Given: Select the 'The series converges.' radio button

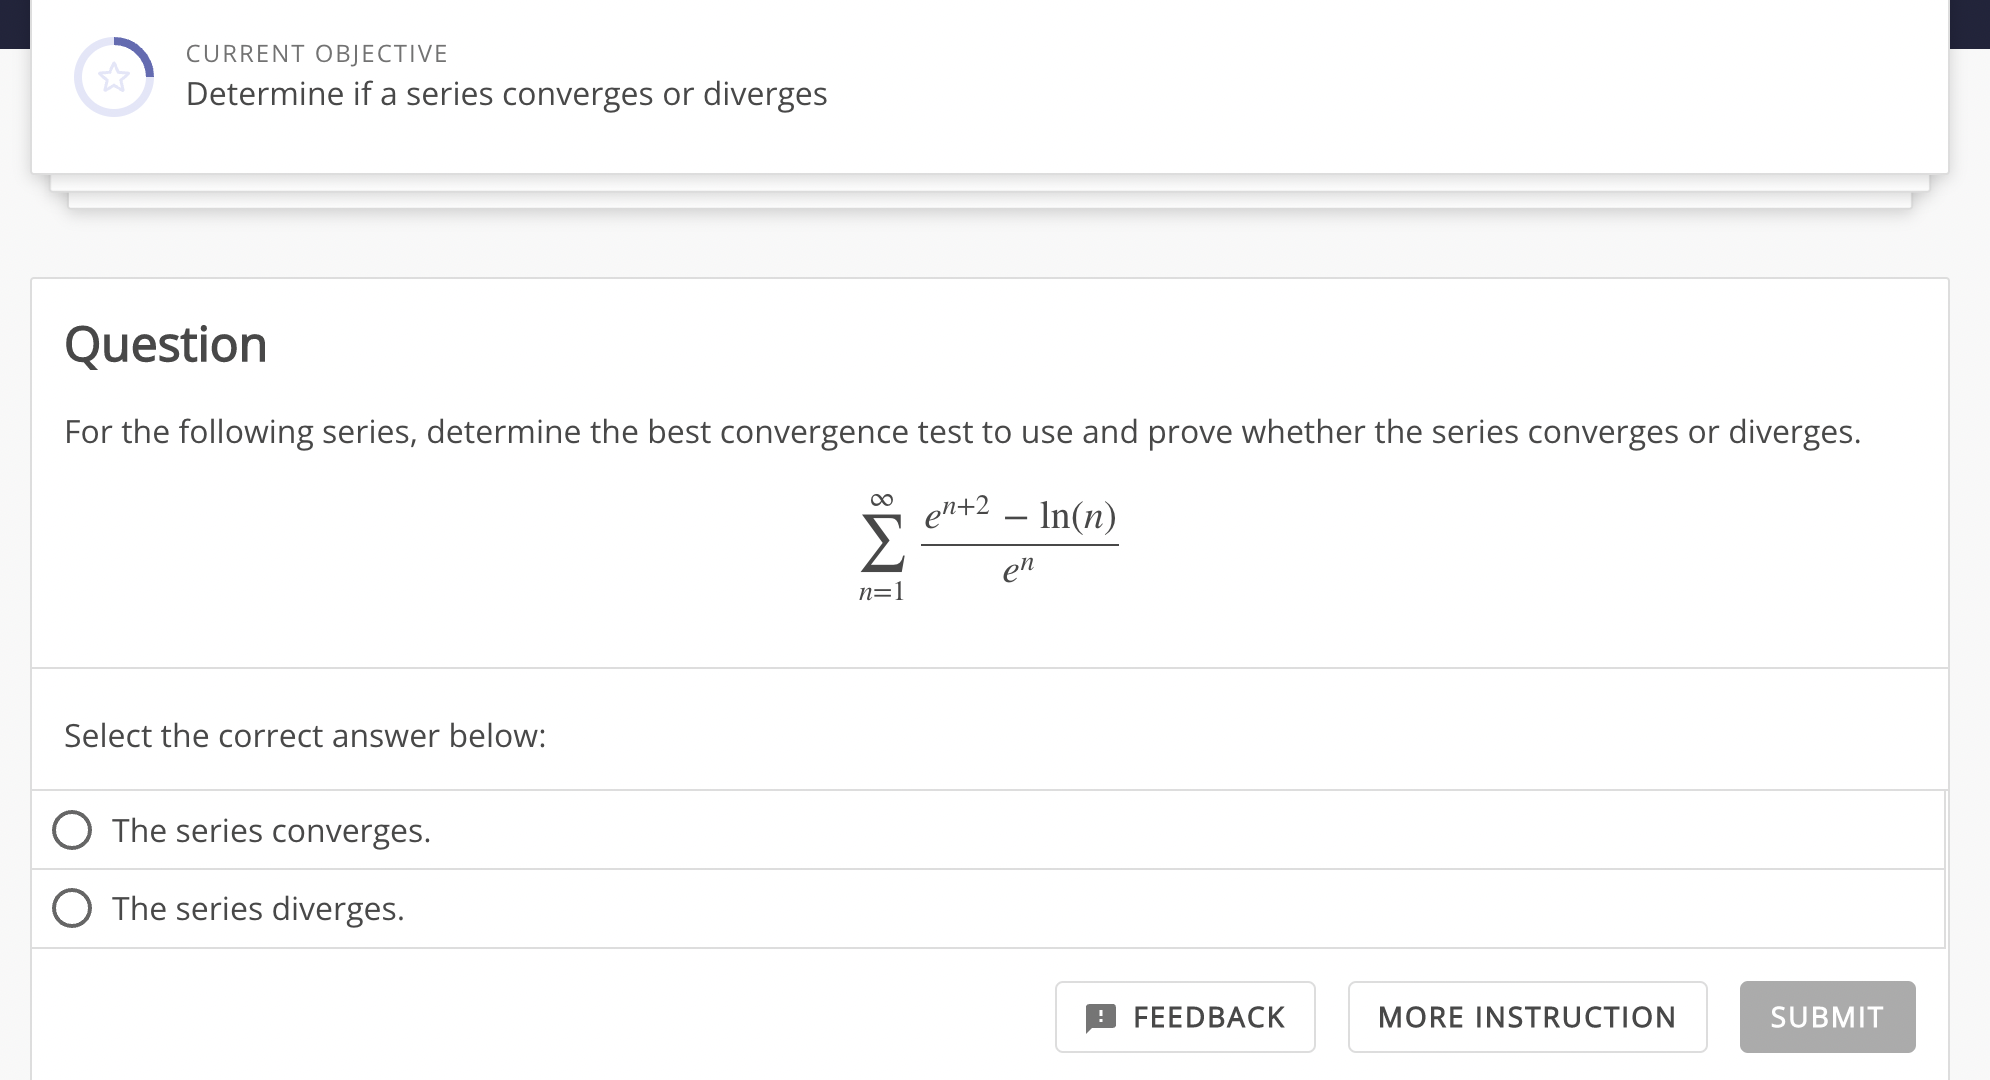Looking at the screenshot, I should pyautogui.click(x=72, y=830).
